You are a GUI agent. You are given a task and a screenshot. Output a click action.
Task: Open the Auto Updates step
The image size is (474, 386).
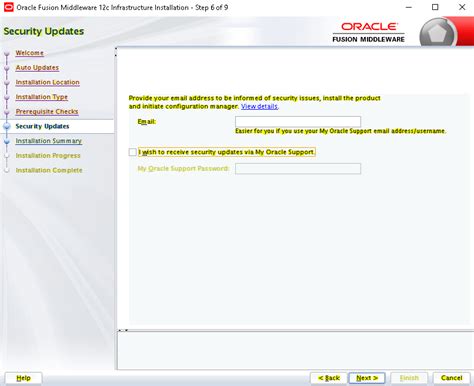point(37,67)
